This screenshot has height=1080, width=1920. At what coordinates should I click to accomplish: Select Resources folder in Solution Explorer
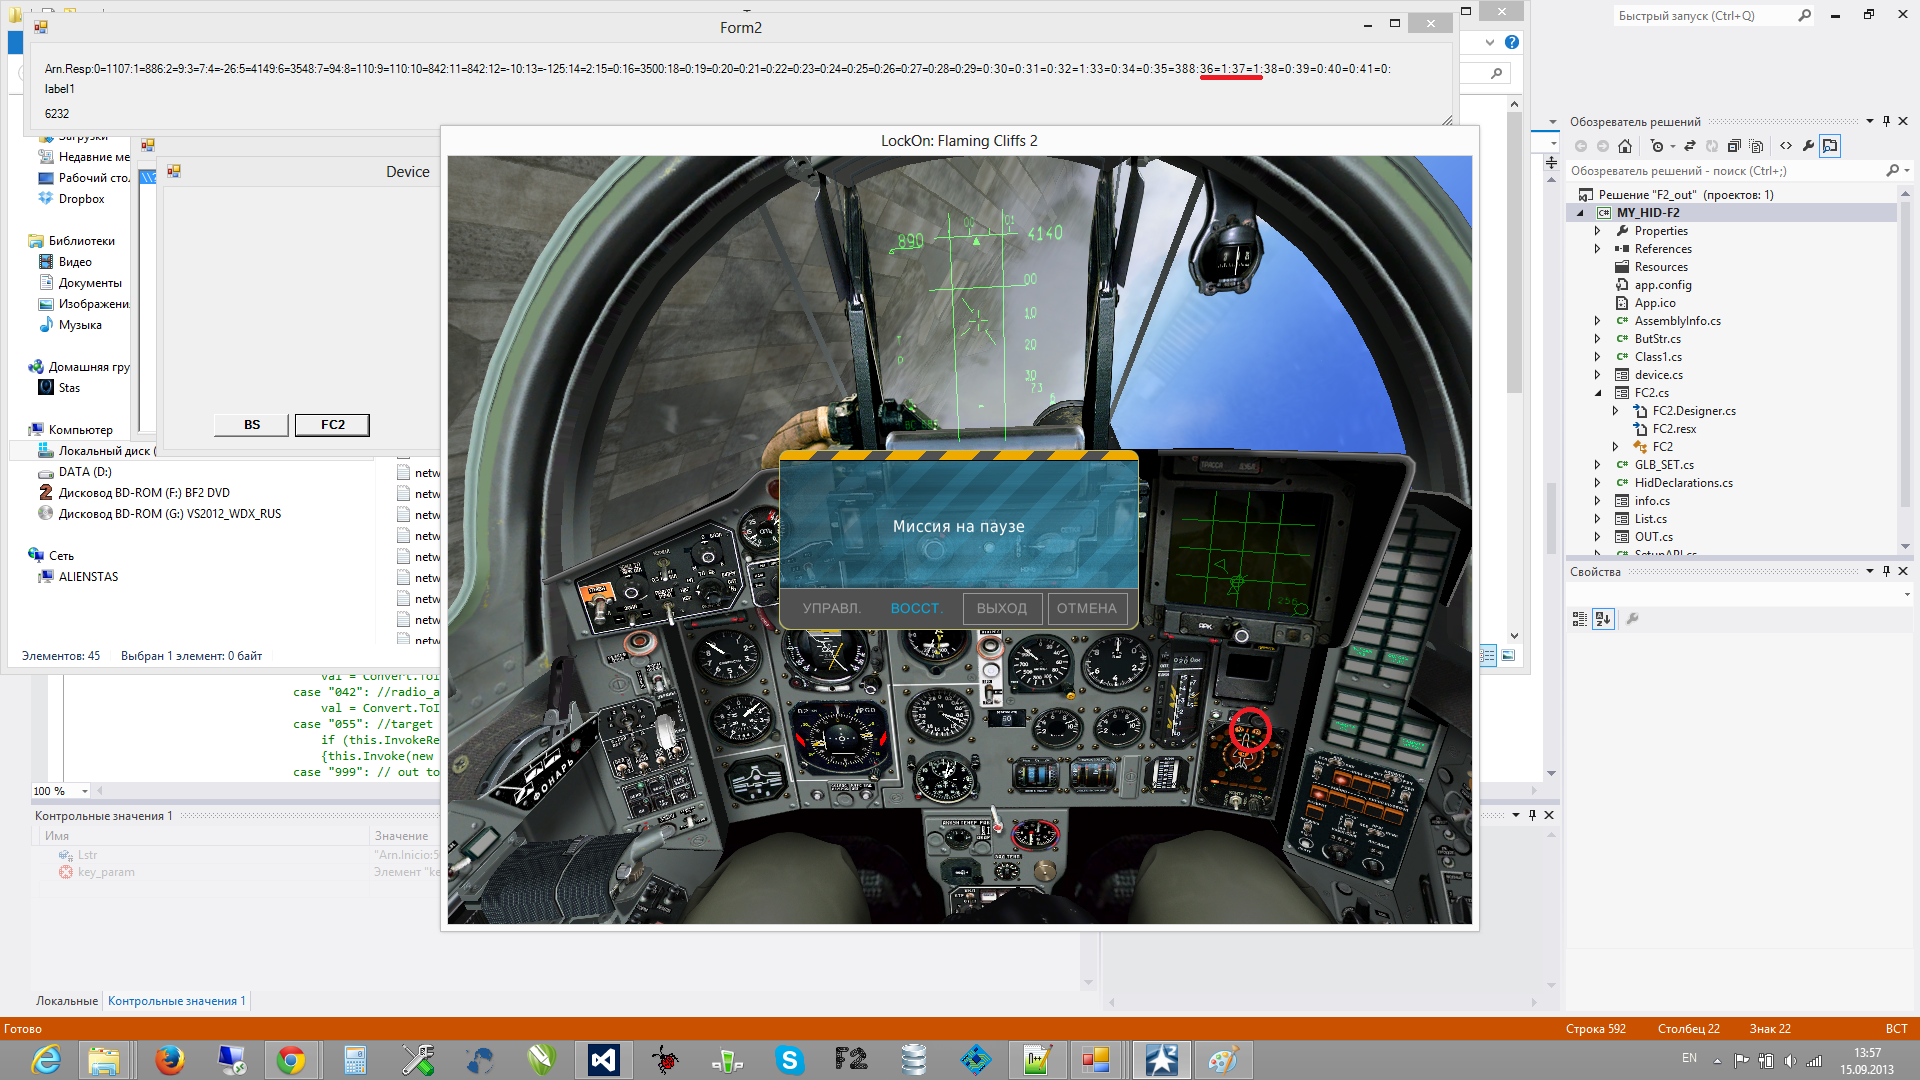click(1661, 267)
